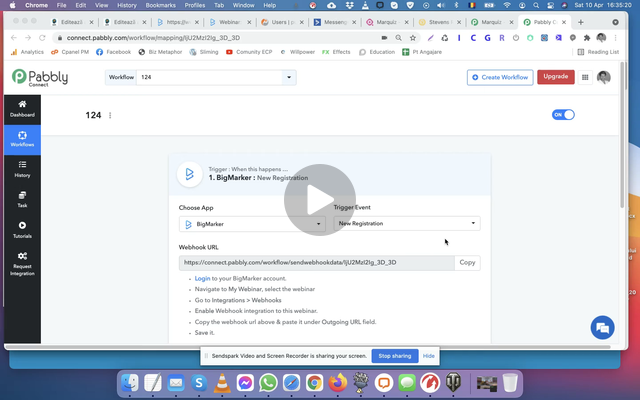Bookmark this page with star icon
Image resolution: width=640 pixels, height=400 pixels.
(x=413, y=38)
